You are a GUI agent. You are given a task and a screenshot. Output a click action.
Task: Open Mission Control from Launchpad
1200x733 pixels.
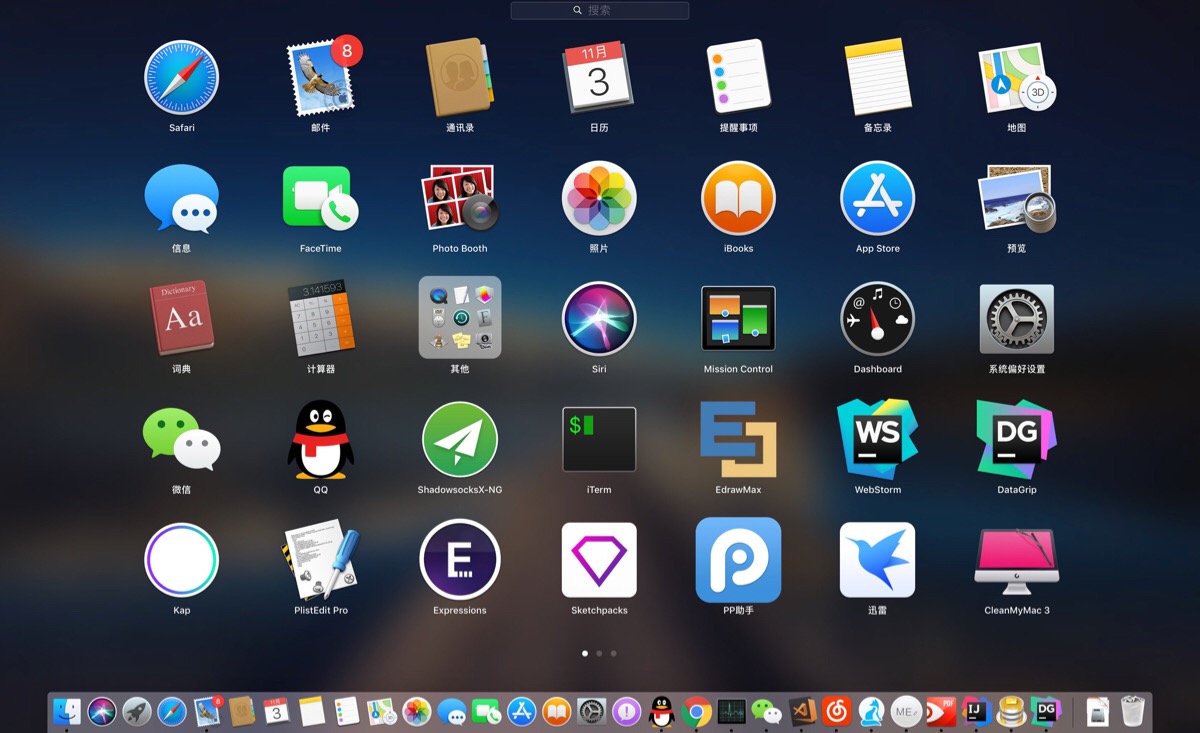pyautogui.click(x=738, y=319)
